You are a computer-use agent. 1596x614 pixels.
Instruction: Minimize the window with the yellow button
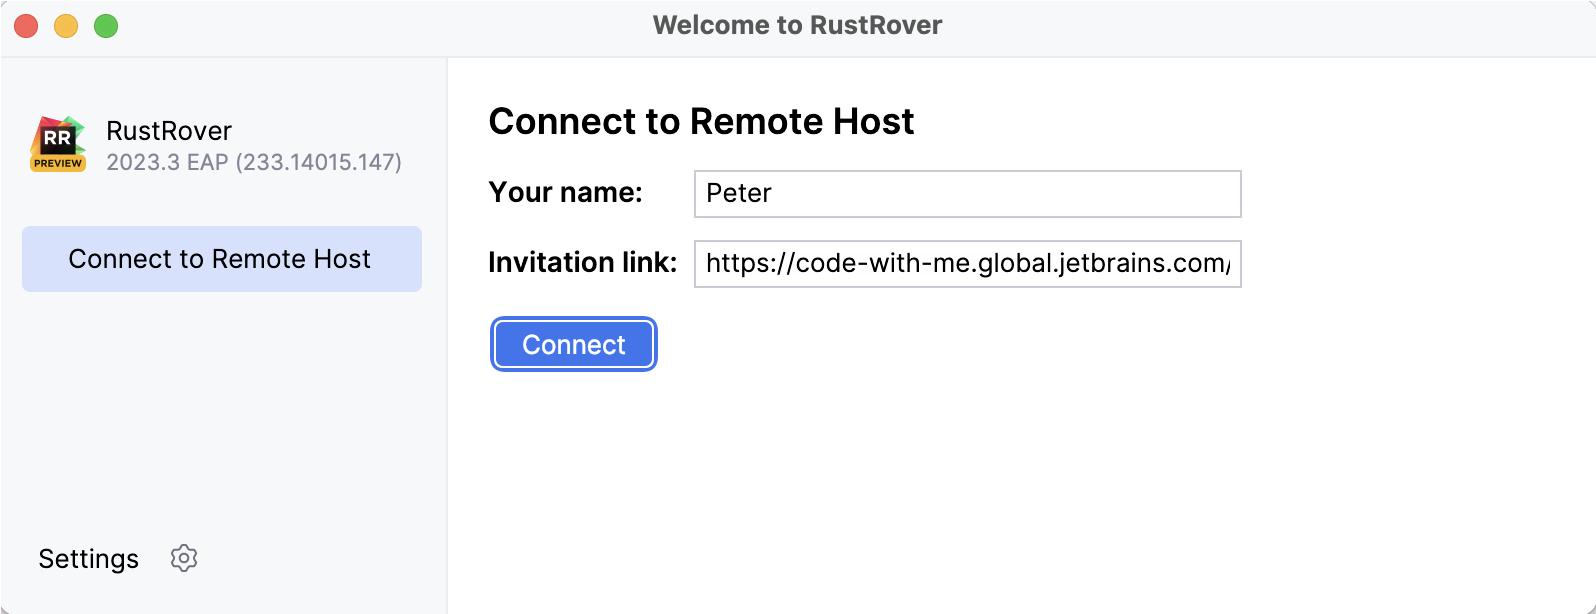[x=66, y=26]
